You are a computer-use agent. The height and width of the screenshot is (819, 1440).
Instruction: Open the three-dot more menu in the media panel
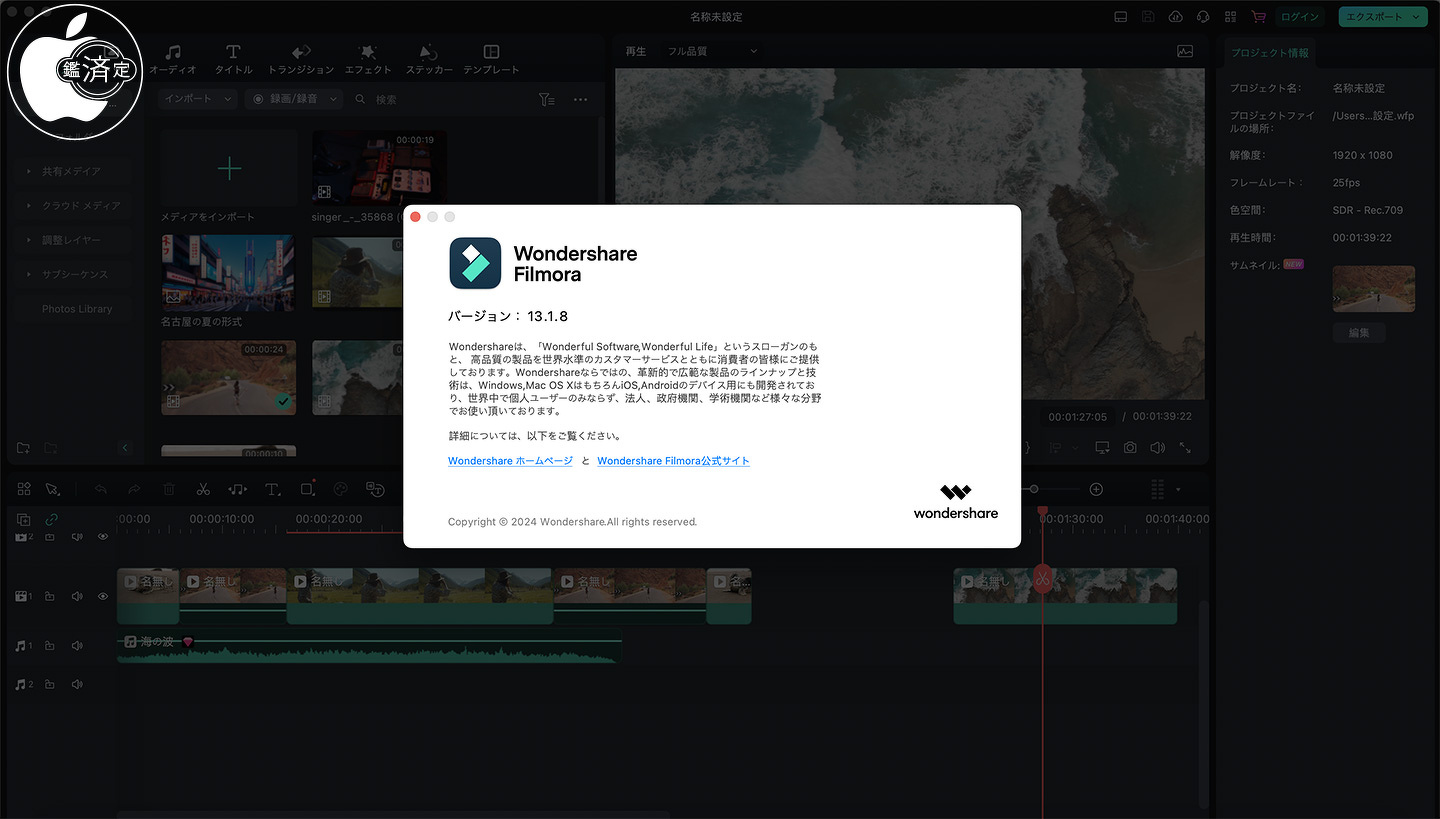tap(581, 99)
